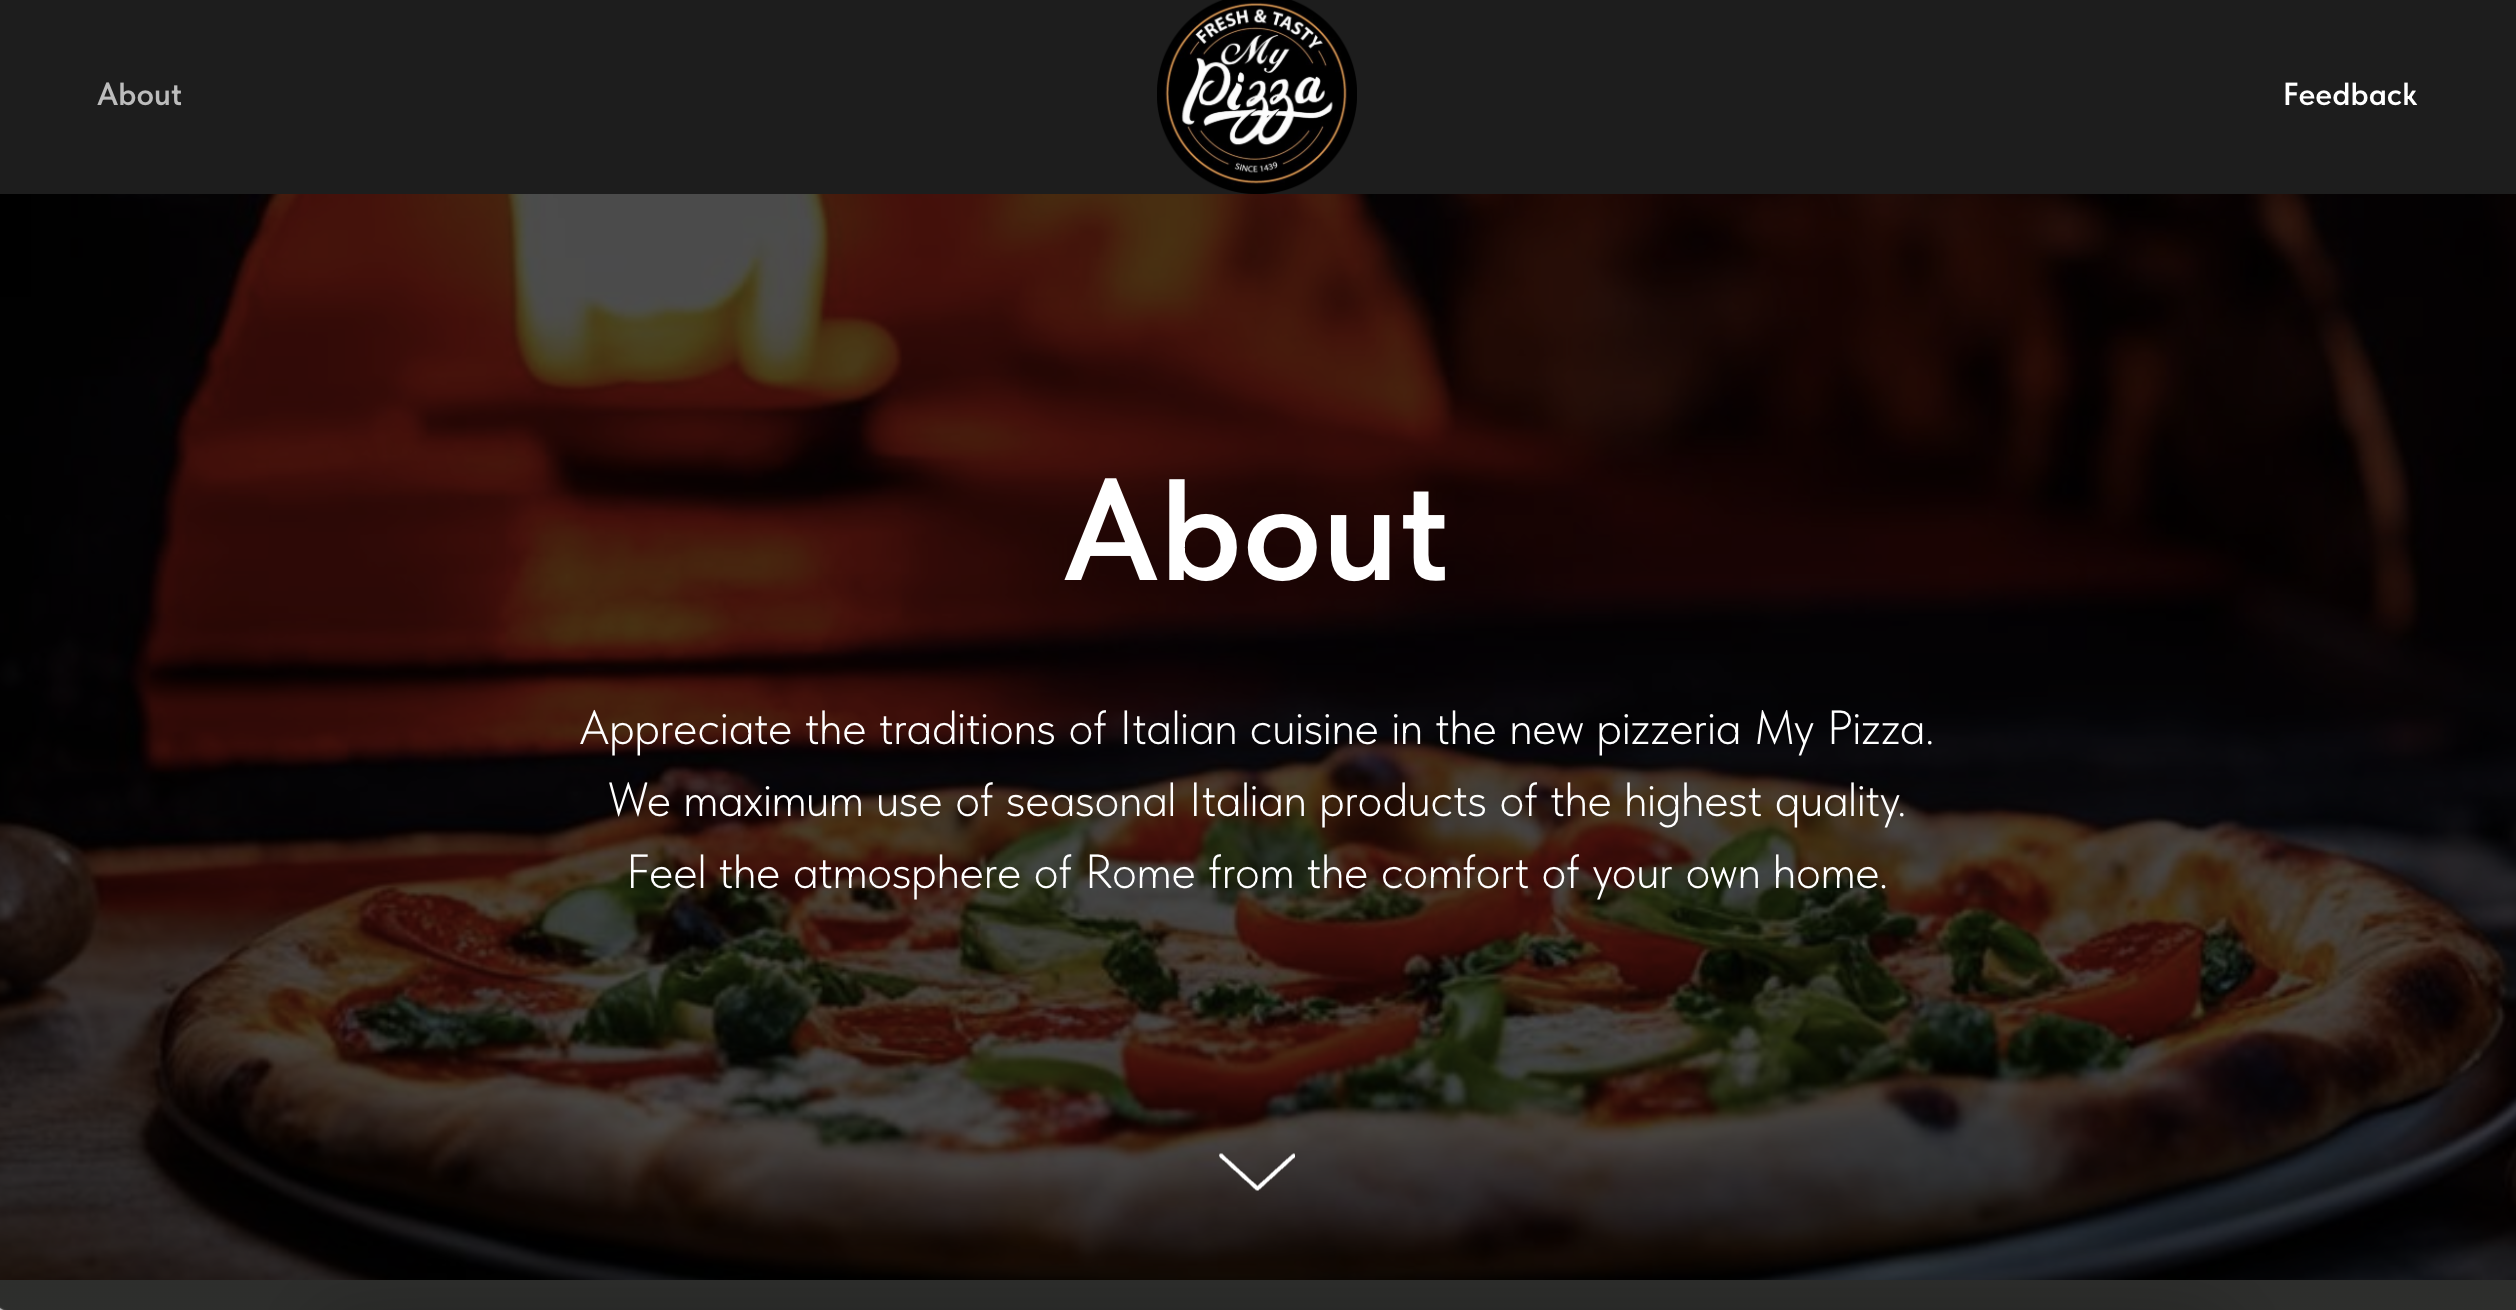Image resolution: width=2516 pixels, height=1310 pixels.
Task: Click the word "seasonal" in the description
Action: click(1090, 801)
